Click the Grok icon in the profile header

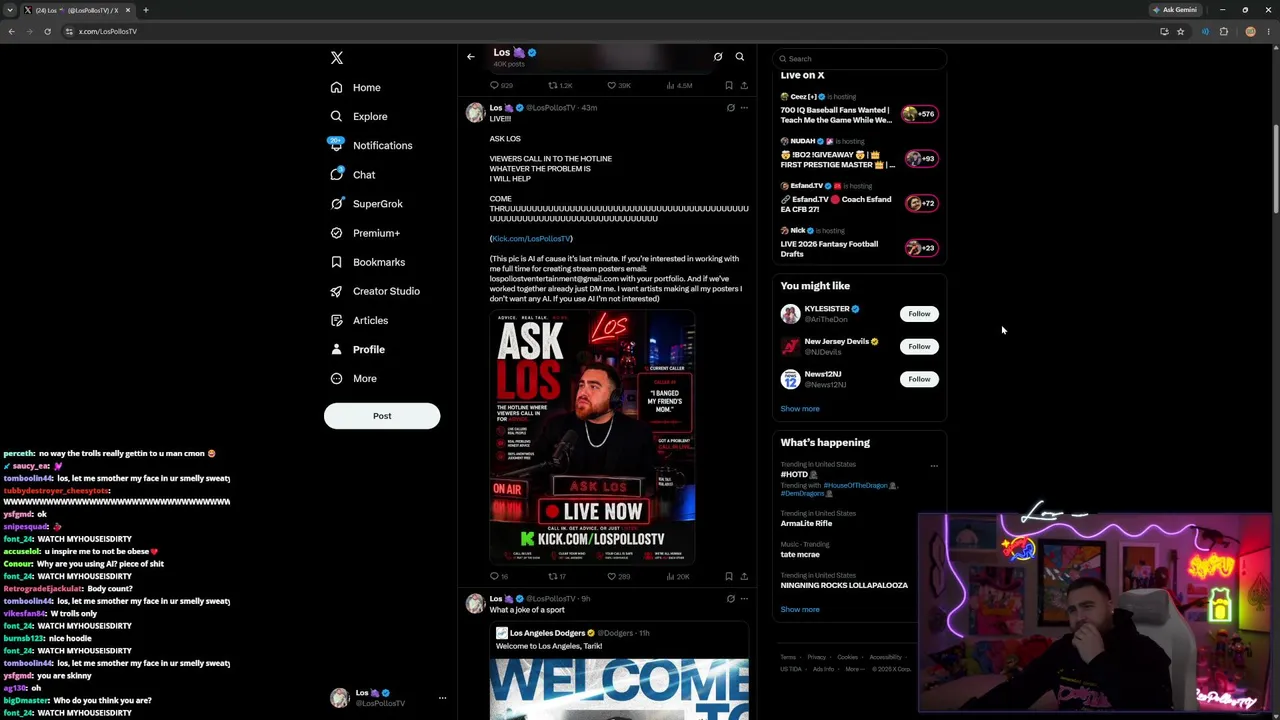[x=718, y=57]
